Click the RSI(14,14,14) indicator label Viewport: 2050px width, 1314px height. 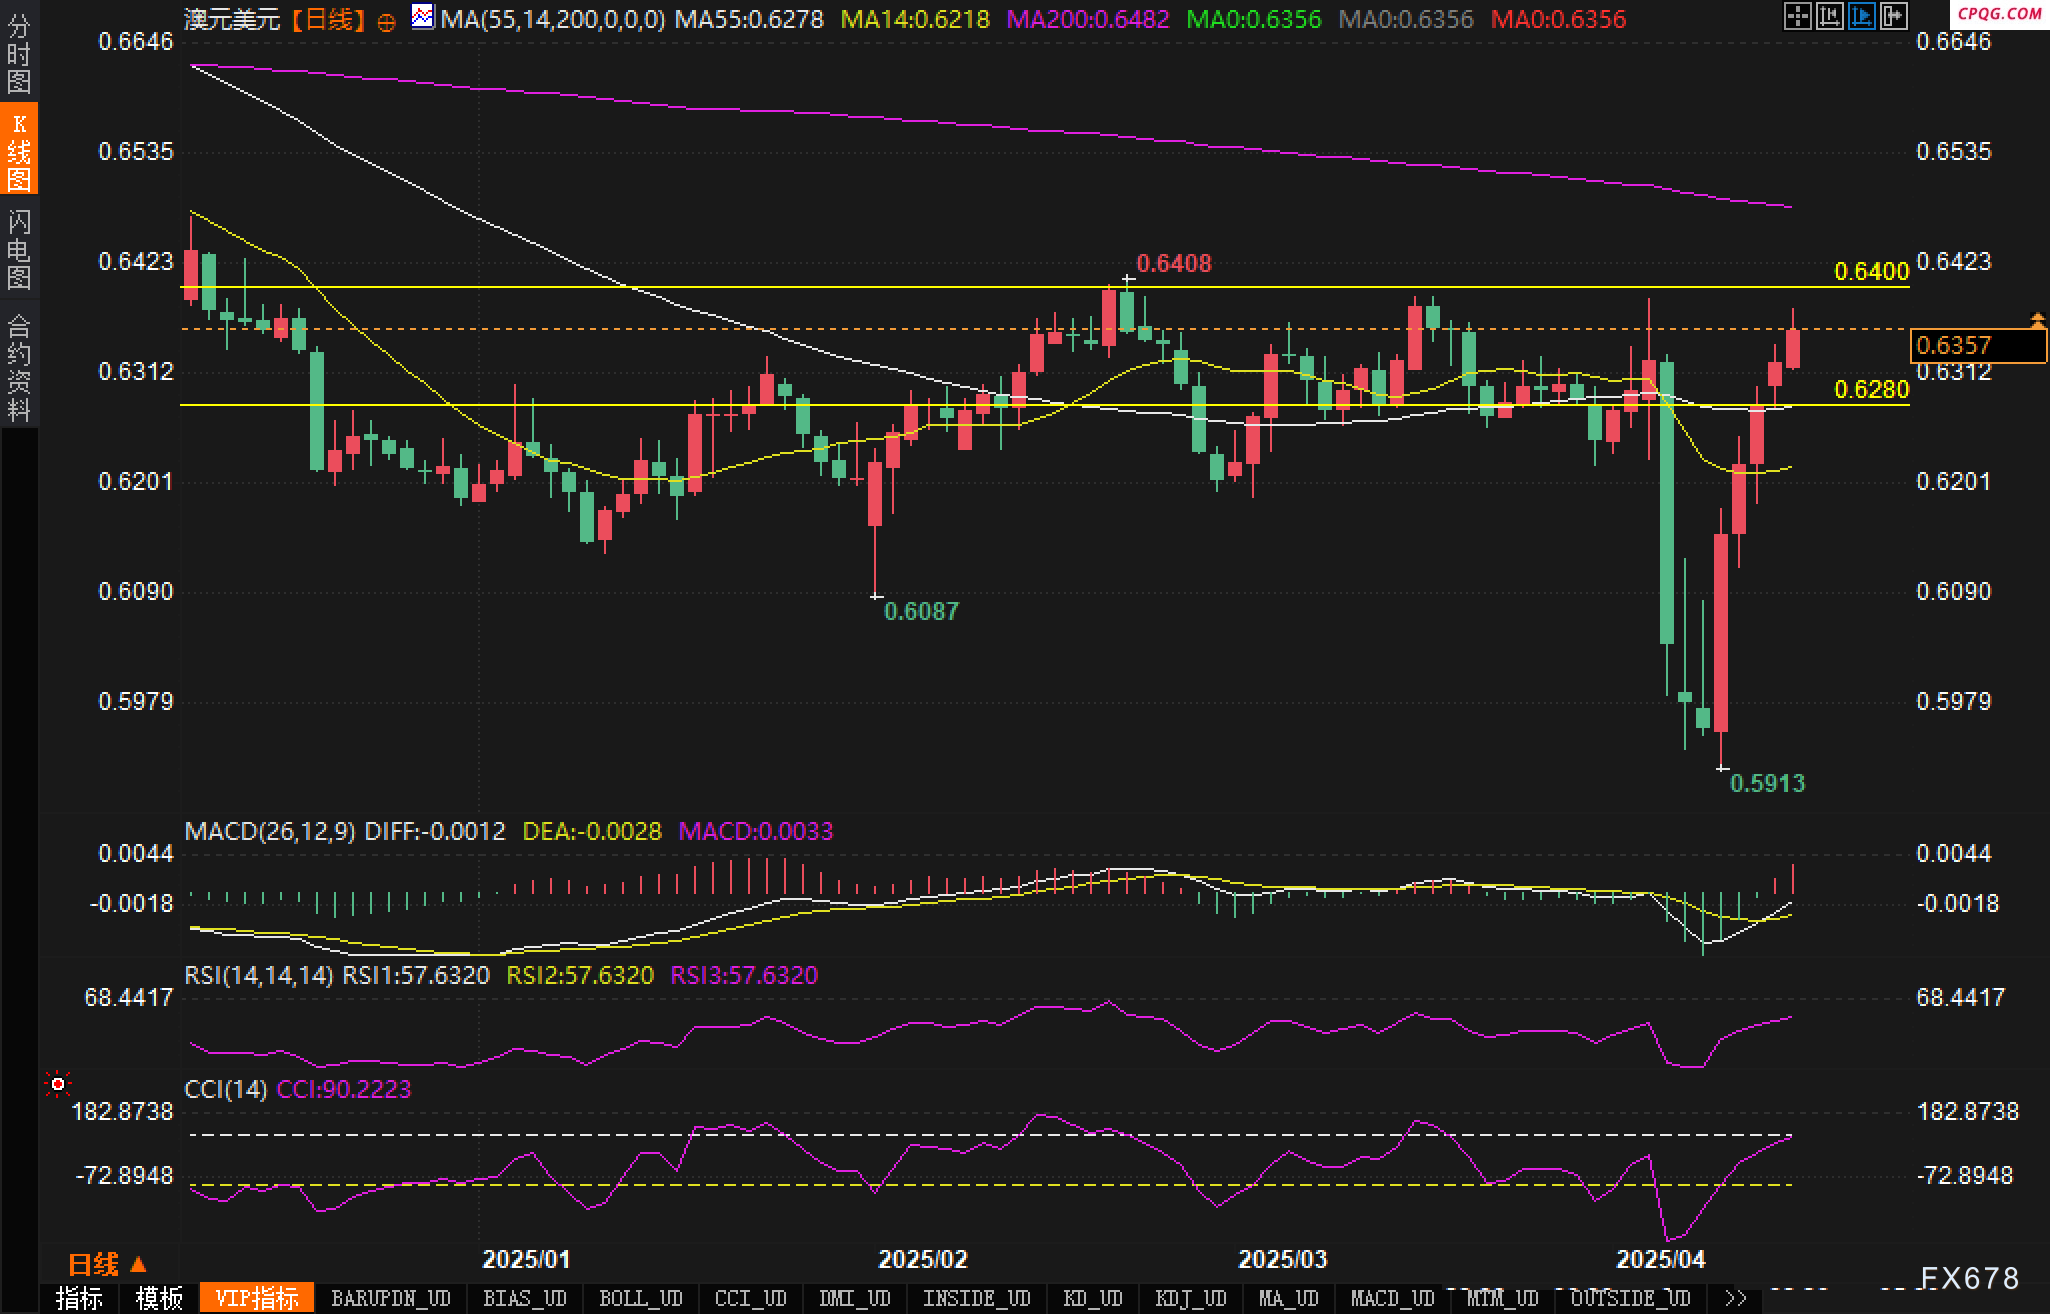click(259, 975)
